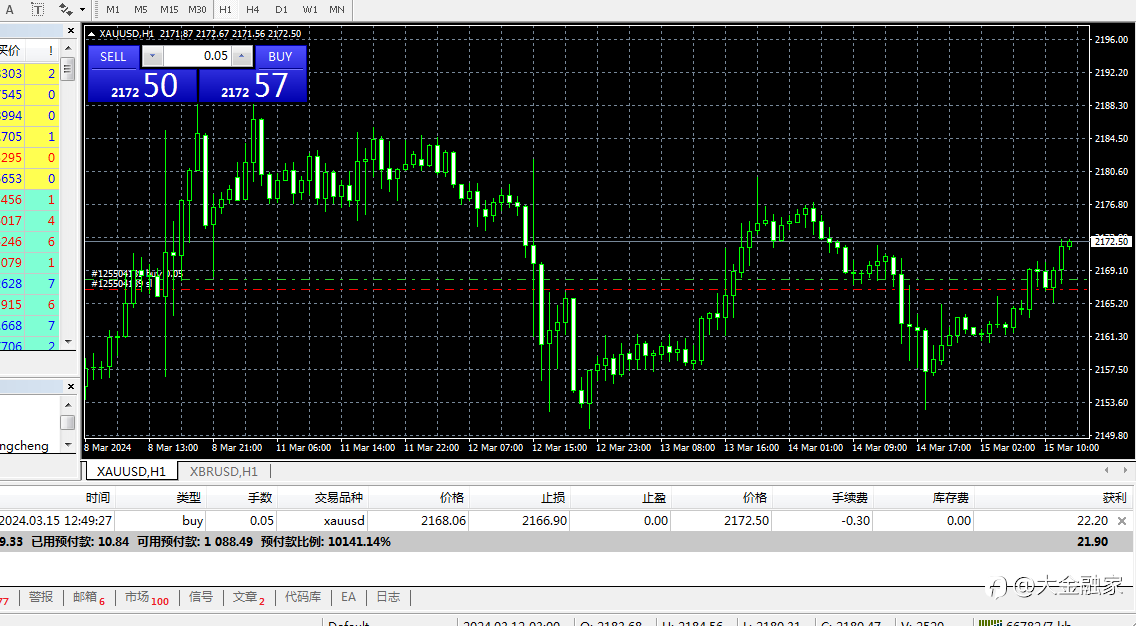Close the navigator panel below market watch
The image size is (1136, 626).
click(70, 386)
